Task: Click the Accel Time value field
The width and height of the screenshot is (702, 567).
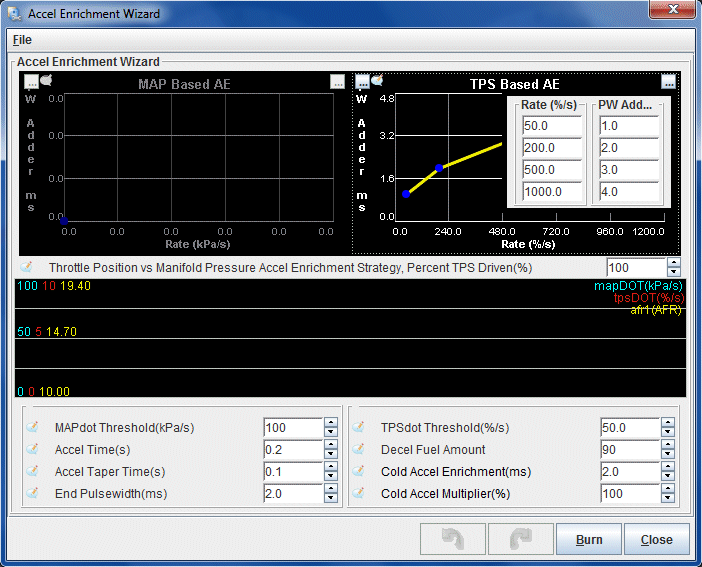Action: [x=292, y=450]
